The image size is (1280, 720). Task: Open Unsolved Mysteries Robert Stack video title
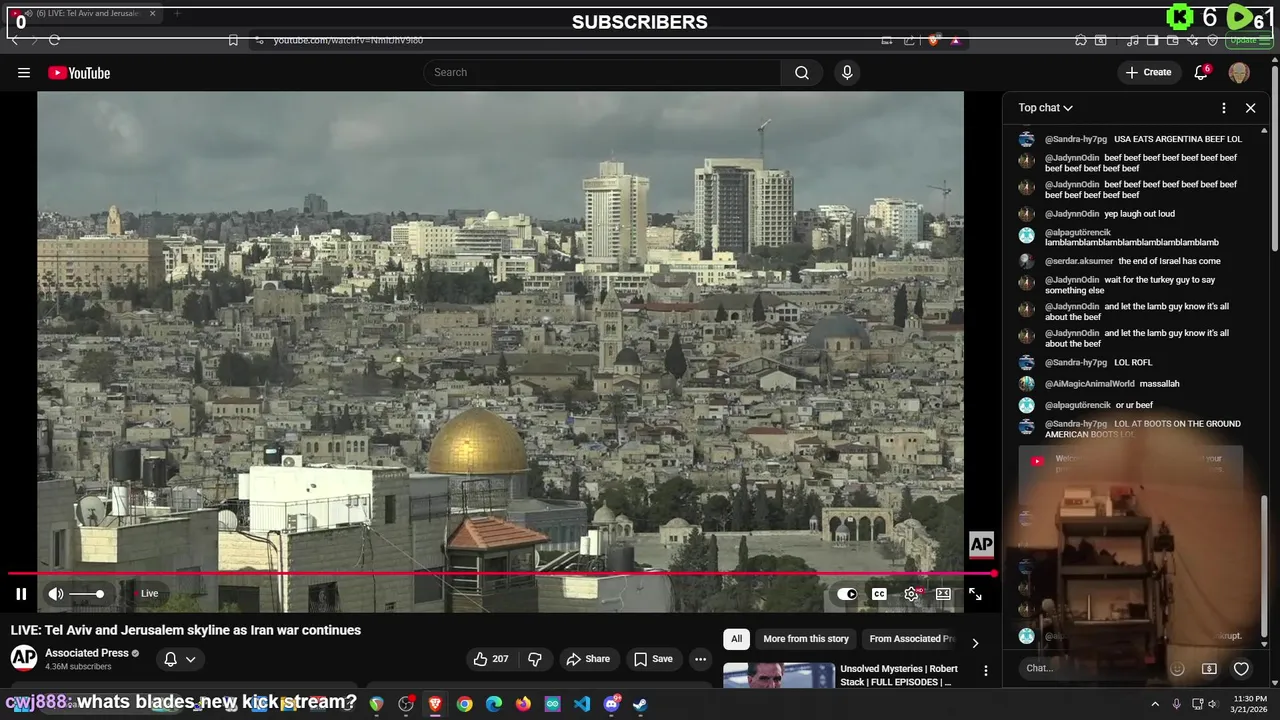(899, 675)
